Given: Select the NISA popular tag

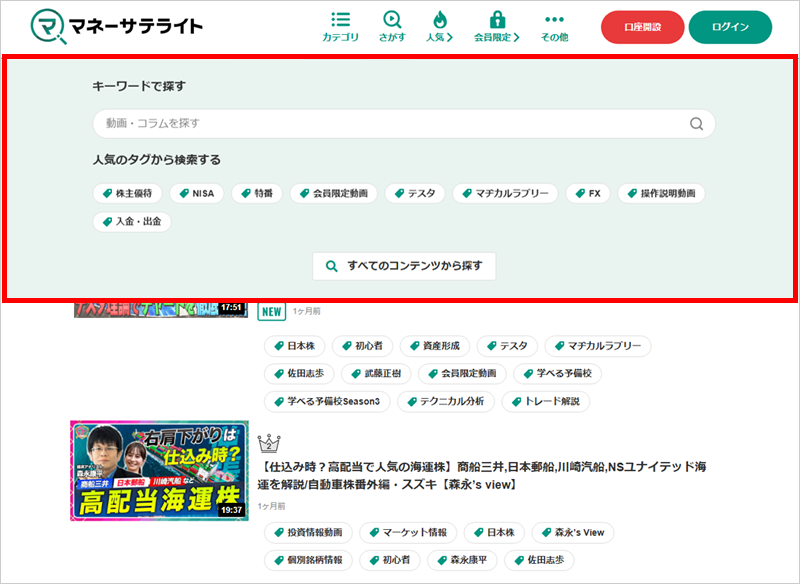Looking at the screenshot, I should 197,194.
